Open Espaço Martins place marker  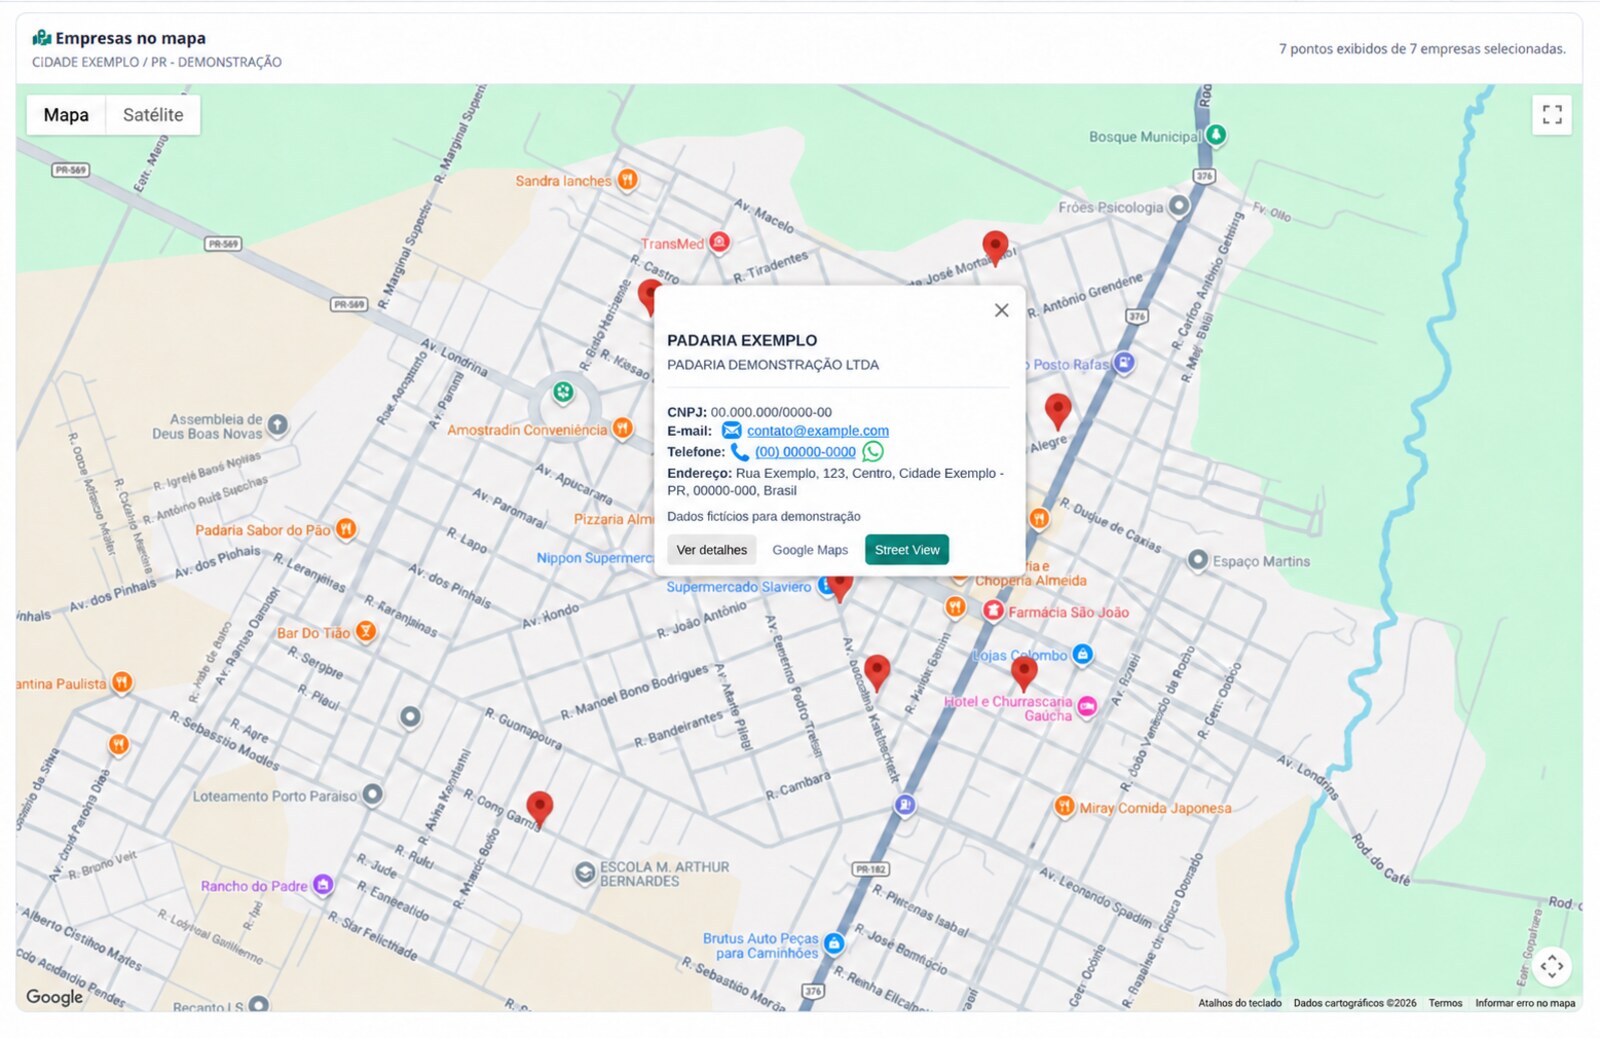click(1198, 560)
